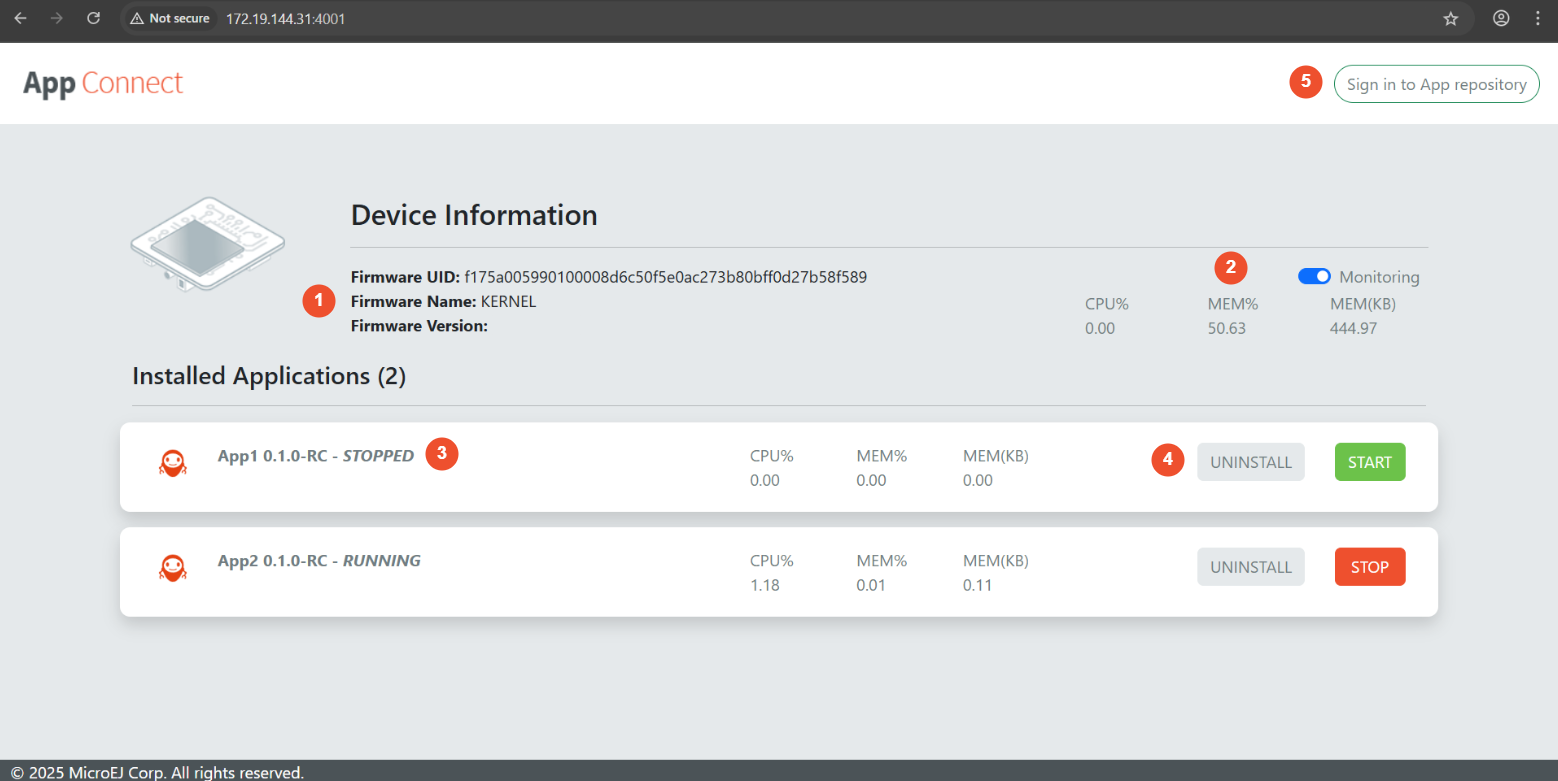This screenshot has width=1558, height=781.
Task: Click the App Connect logo
Action: (x=103, y=83)
